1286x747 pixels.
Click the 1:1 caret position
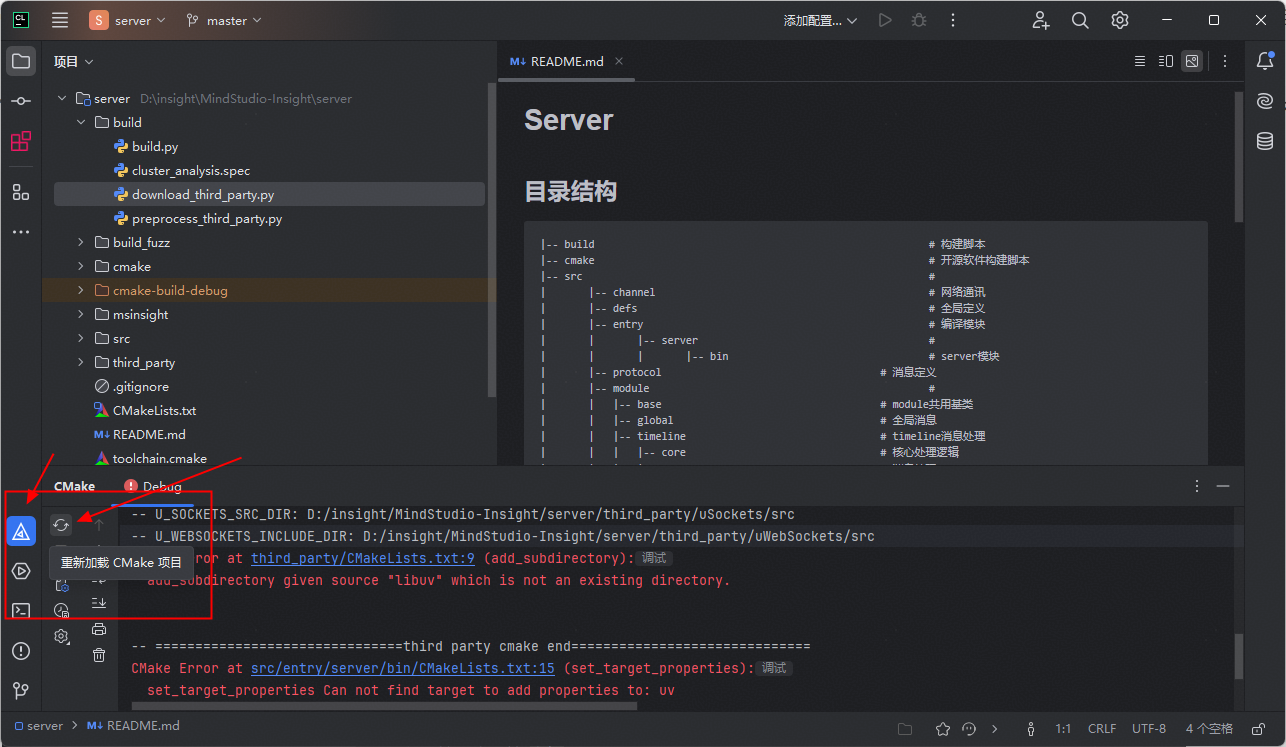(x=1064, y=728)
